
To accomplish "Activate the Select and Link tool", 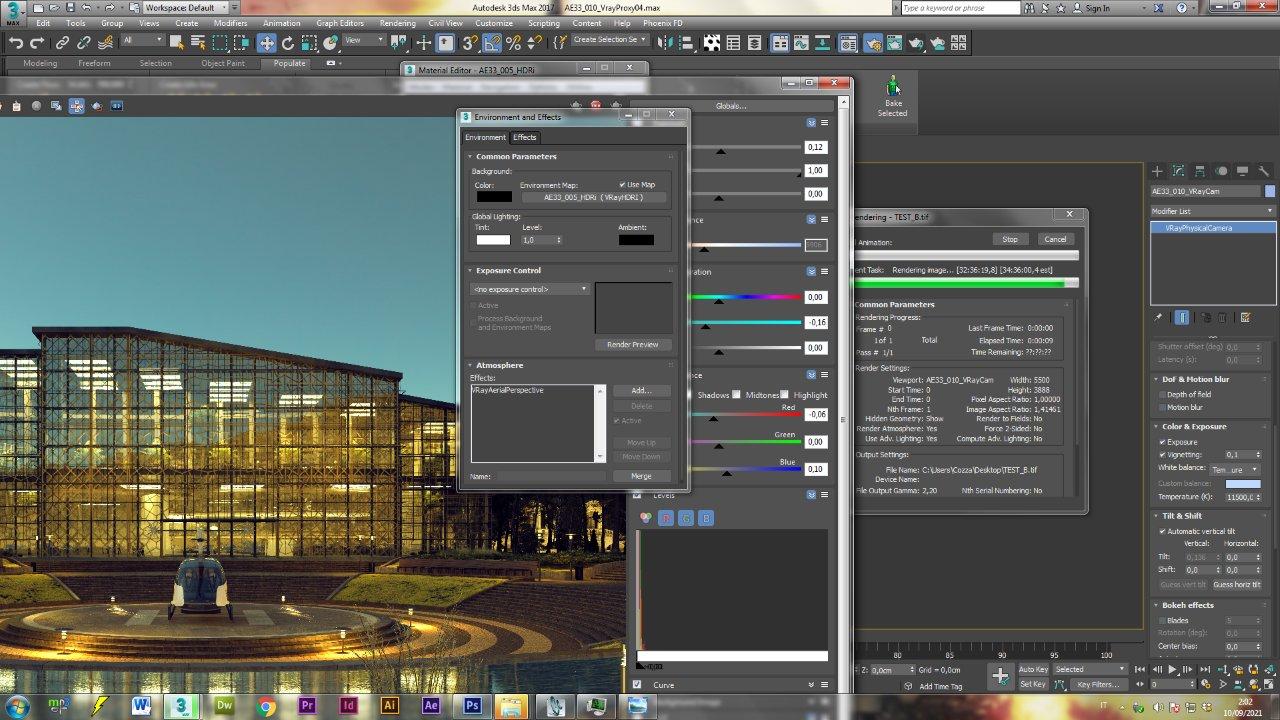I will pos(63,43).
